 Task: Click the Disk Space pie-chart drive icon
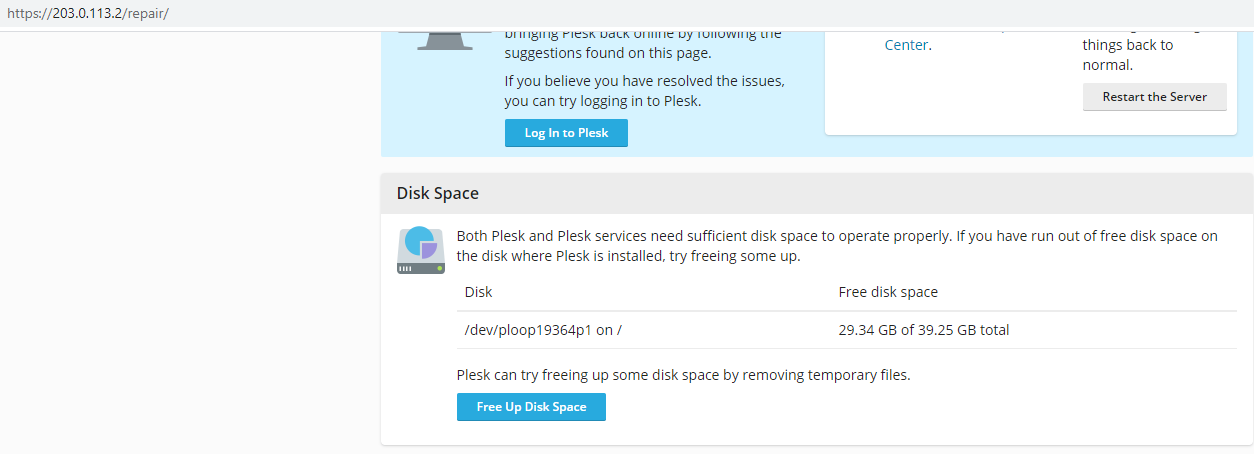pyautogui.click(x=421, y=251)
